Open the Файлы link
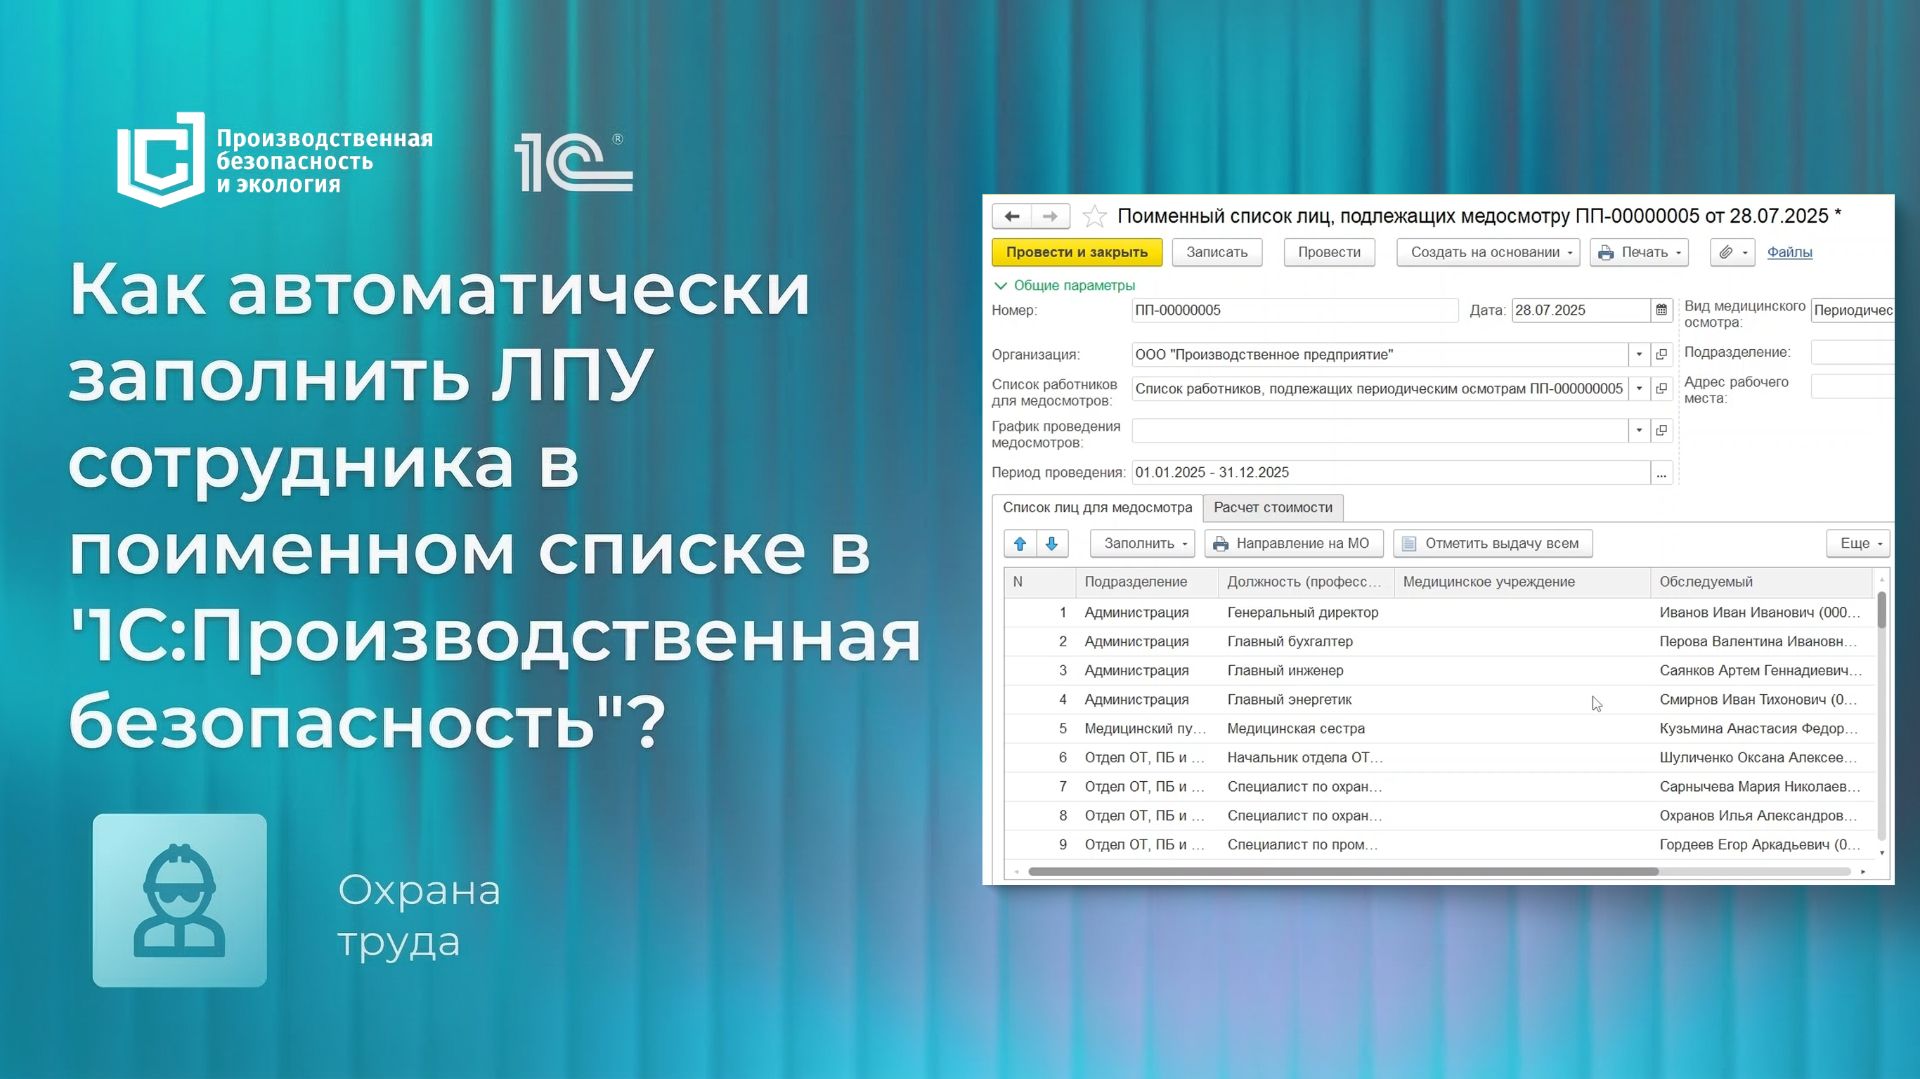 tap(1789, 252)
